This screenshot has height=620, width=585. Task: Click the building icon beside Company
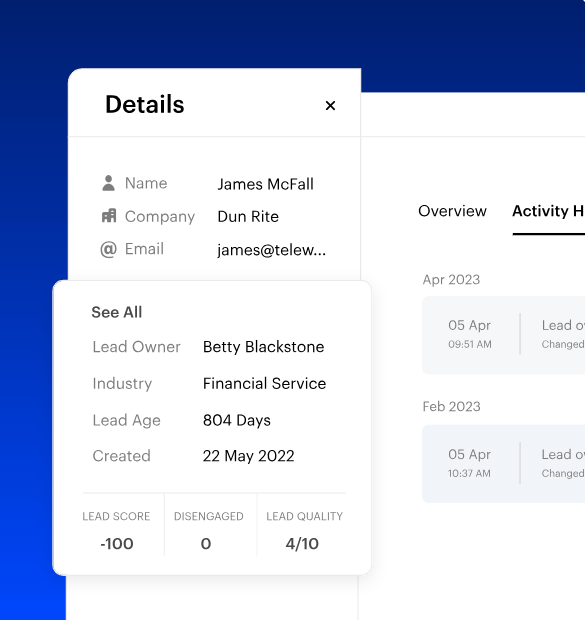109,216
